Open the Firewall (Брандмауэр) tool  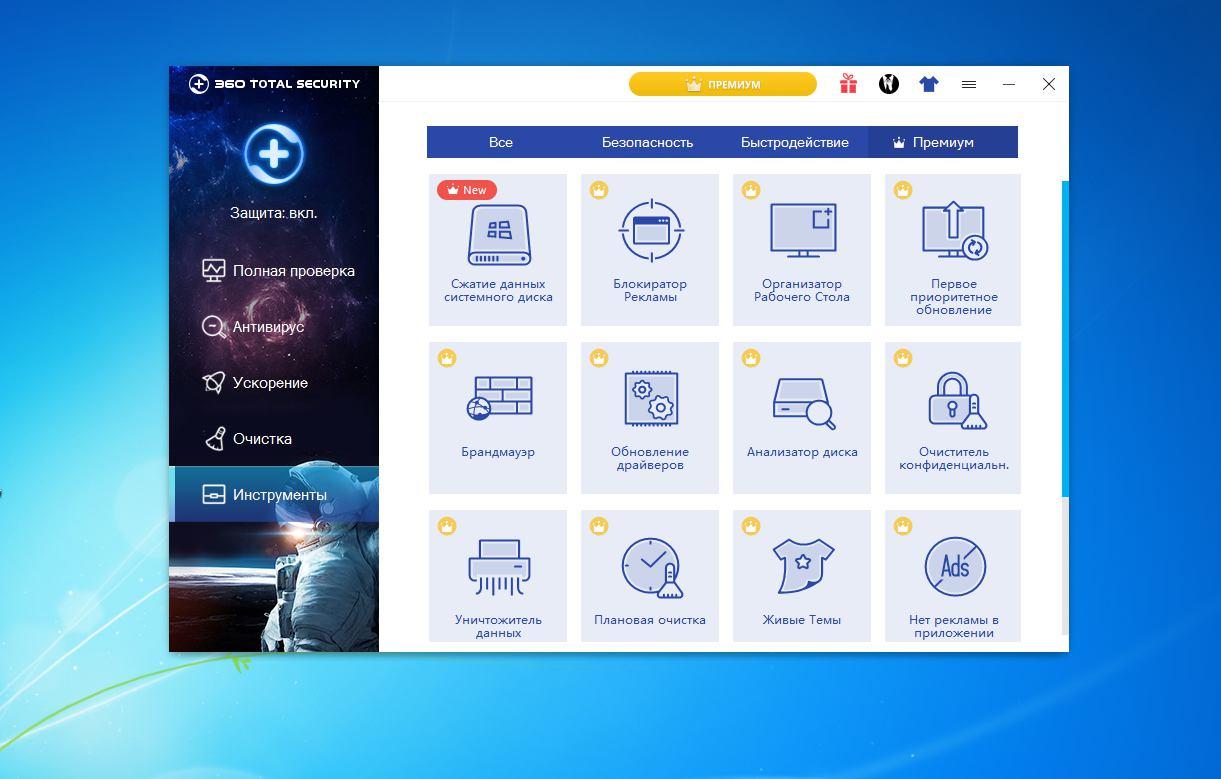pos(498,417)
